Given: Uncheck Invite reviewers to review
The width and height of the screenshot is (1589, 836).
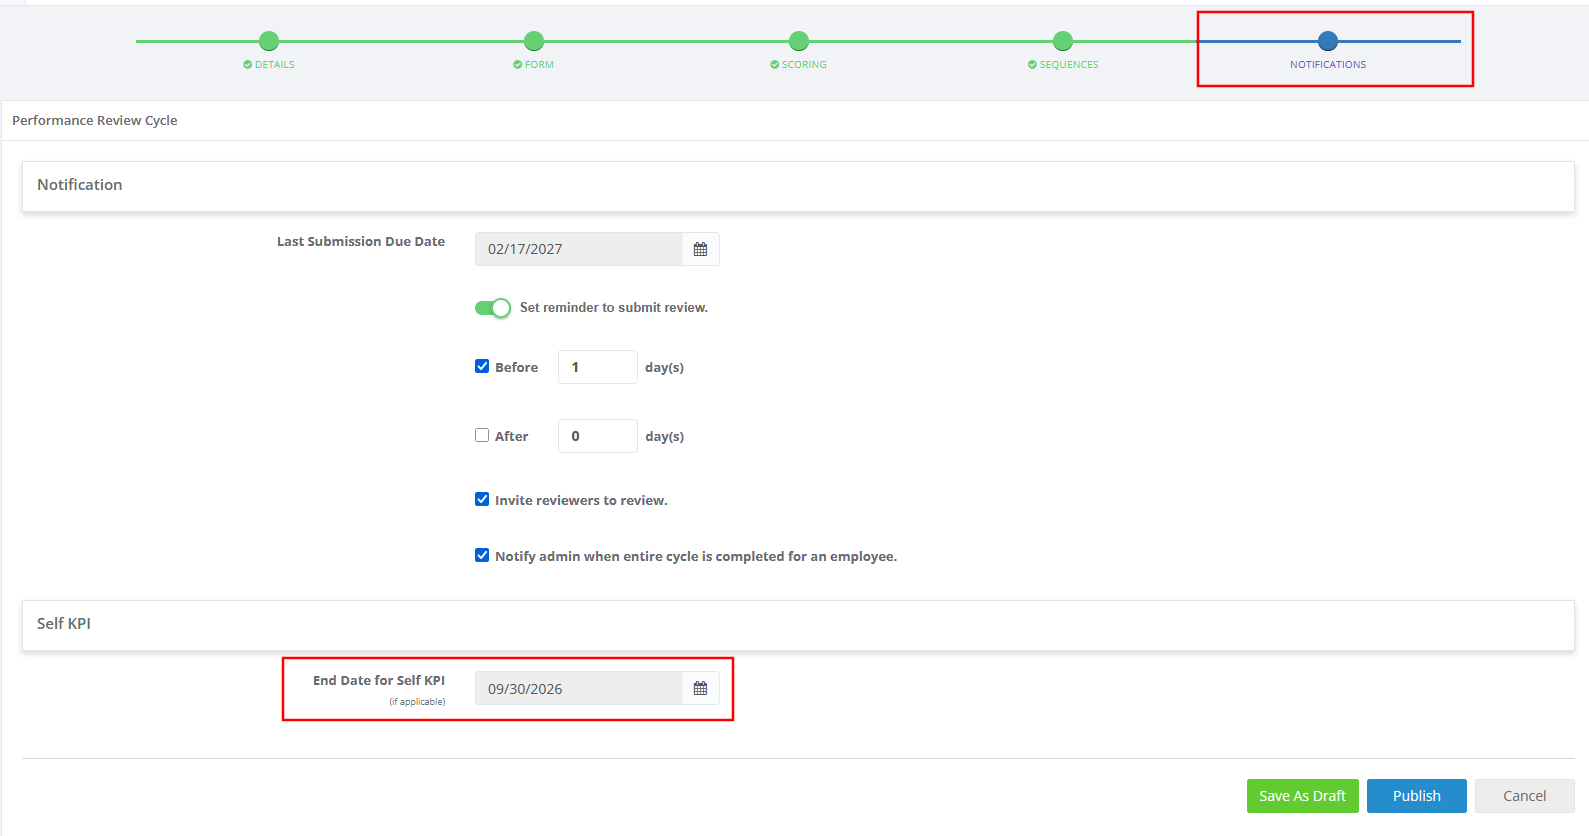Looking at the screenshot, I should [x=482, y=499].
